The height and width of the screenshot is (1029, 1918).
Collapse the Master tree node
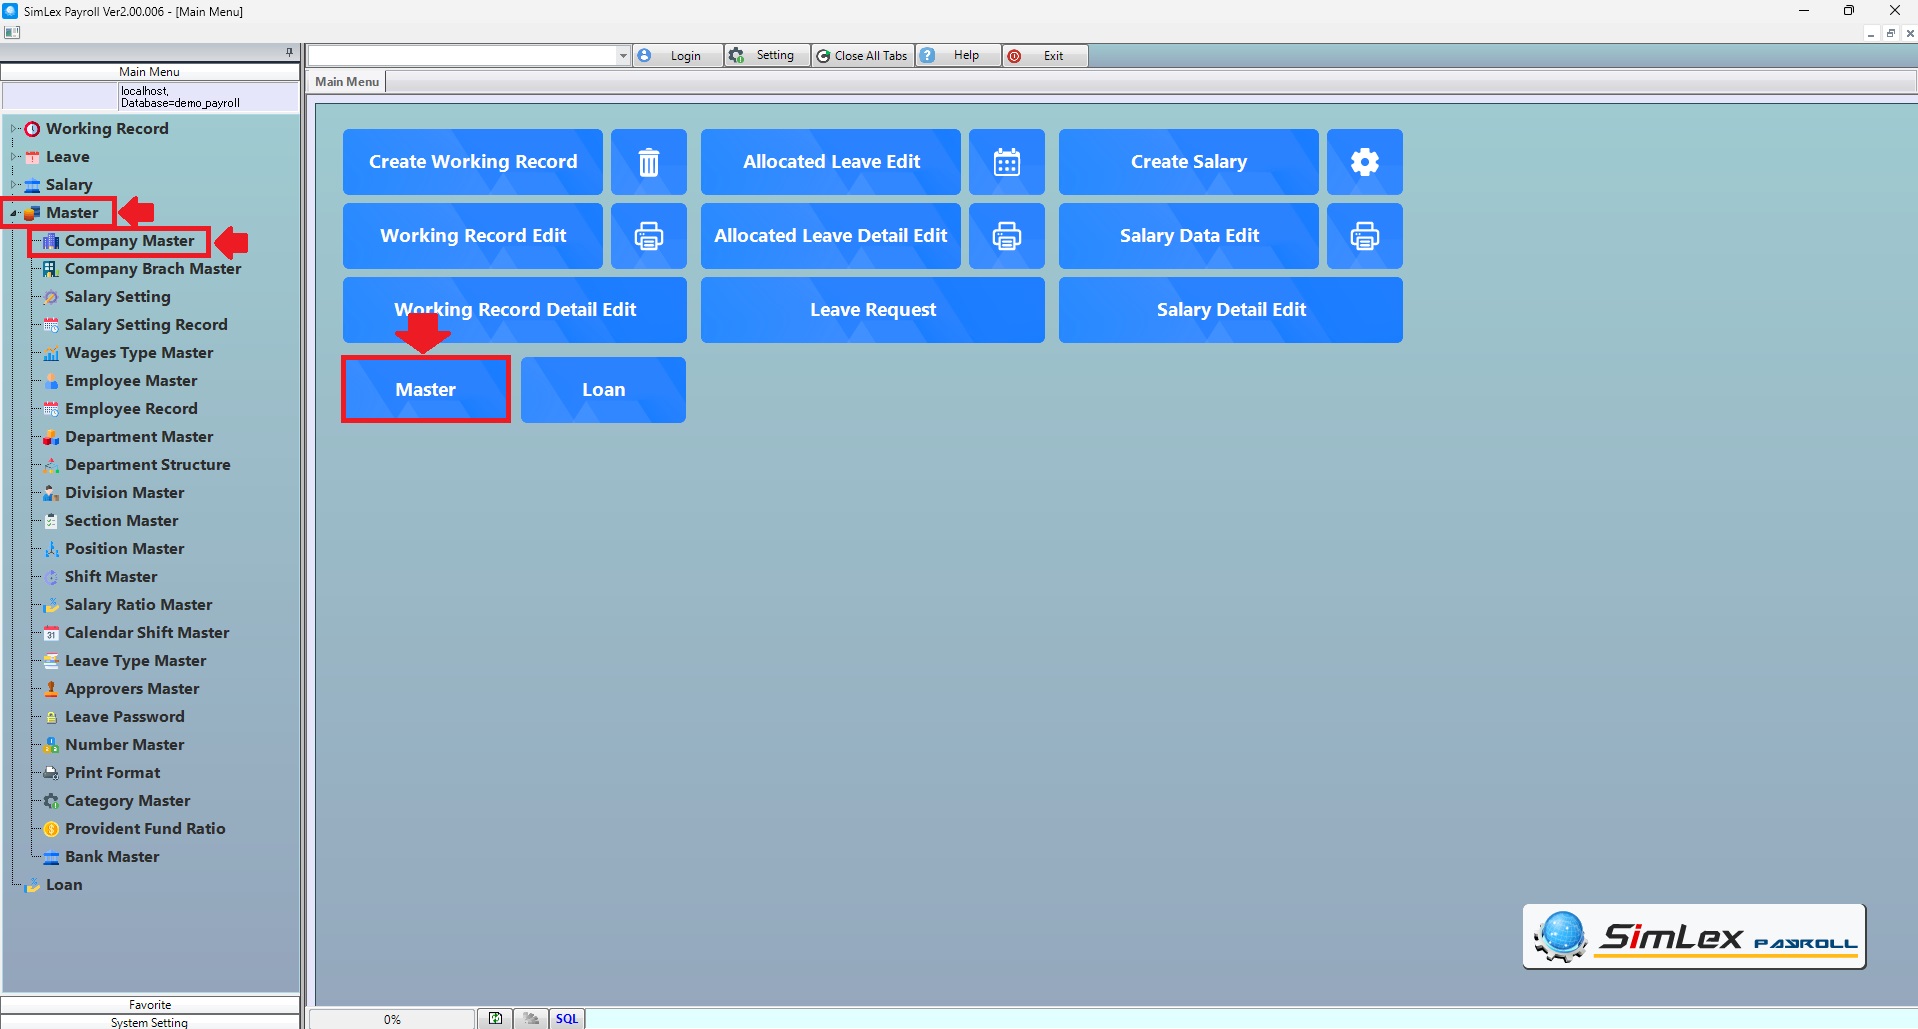coord(14,213)
